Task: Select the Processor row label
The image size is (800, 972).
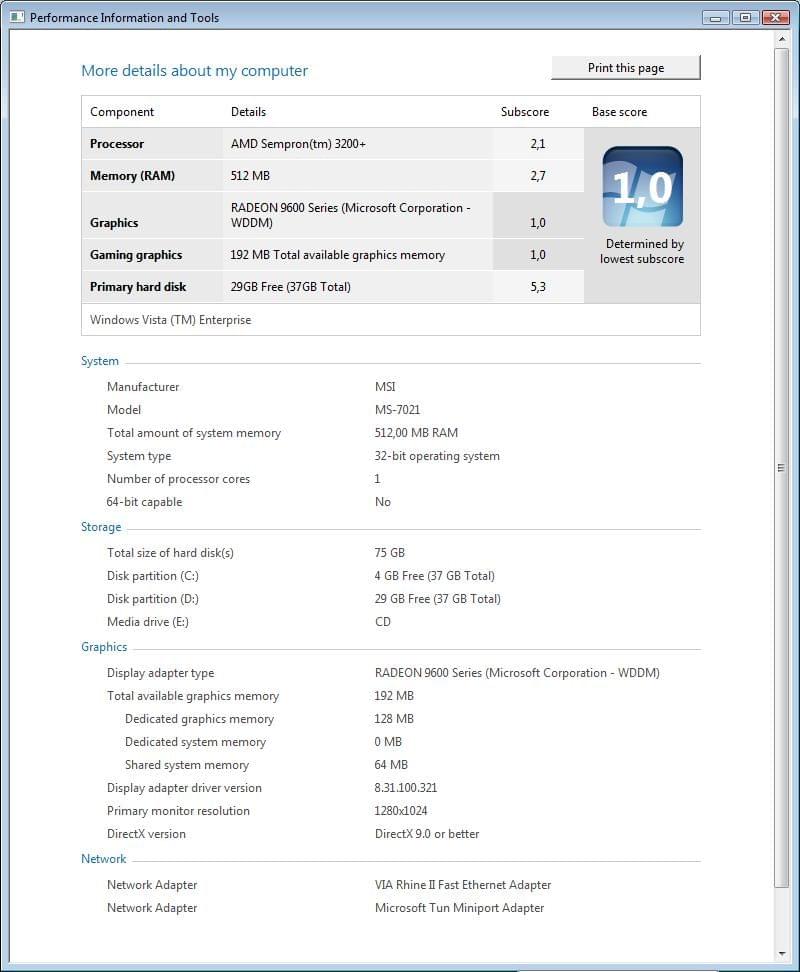Action: (116, 144)
